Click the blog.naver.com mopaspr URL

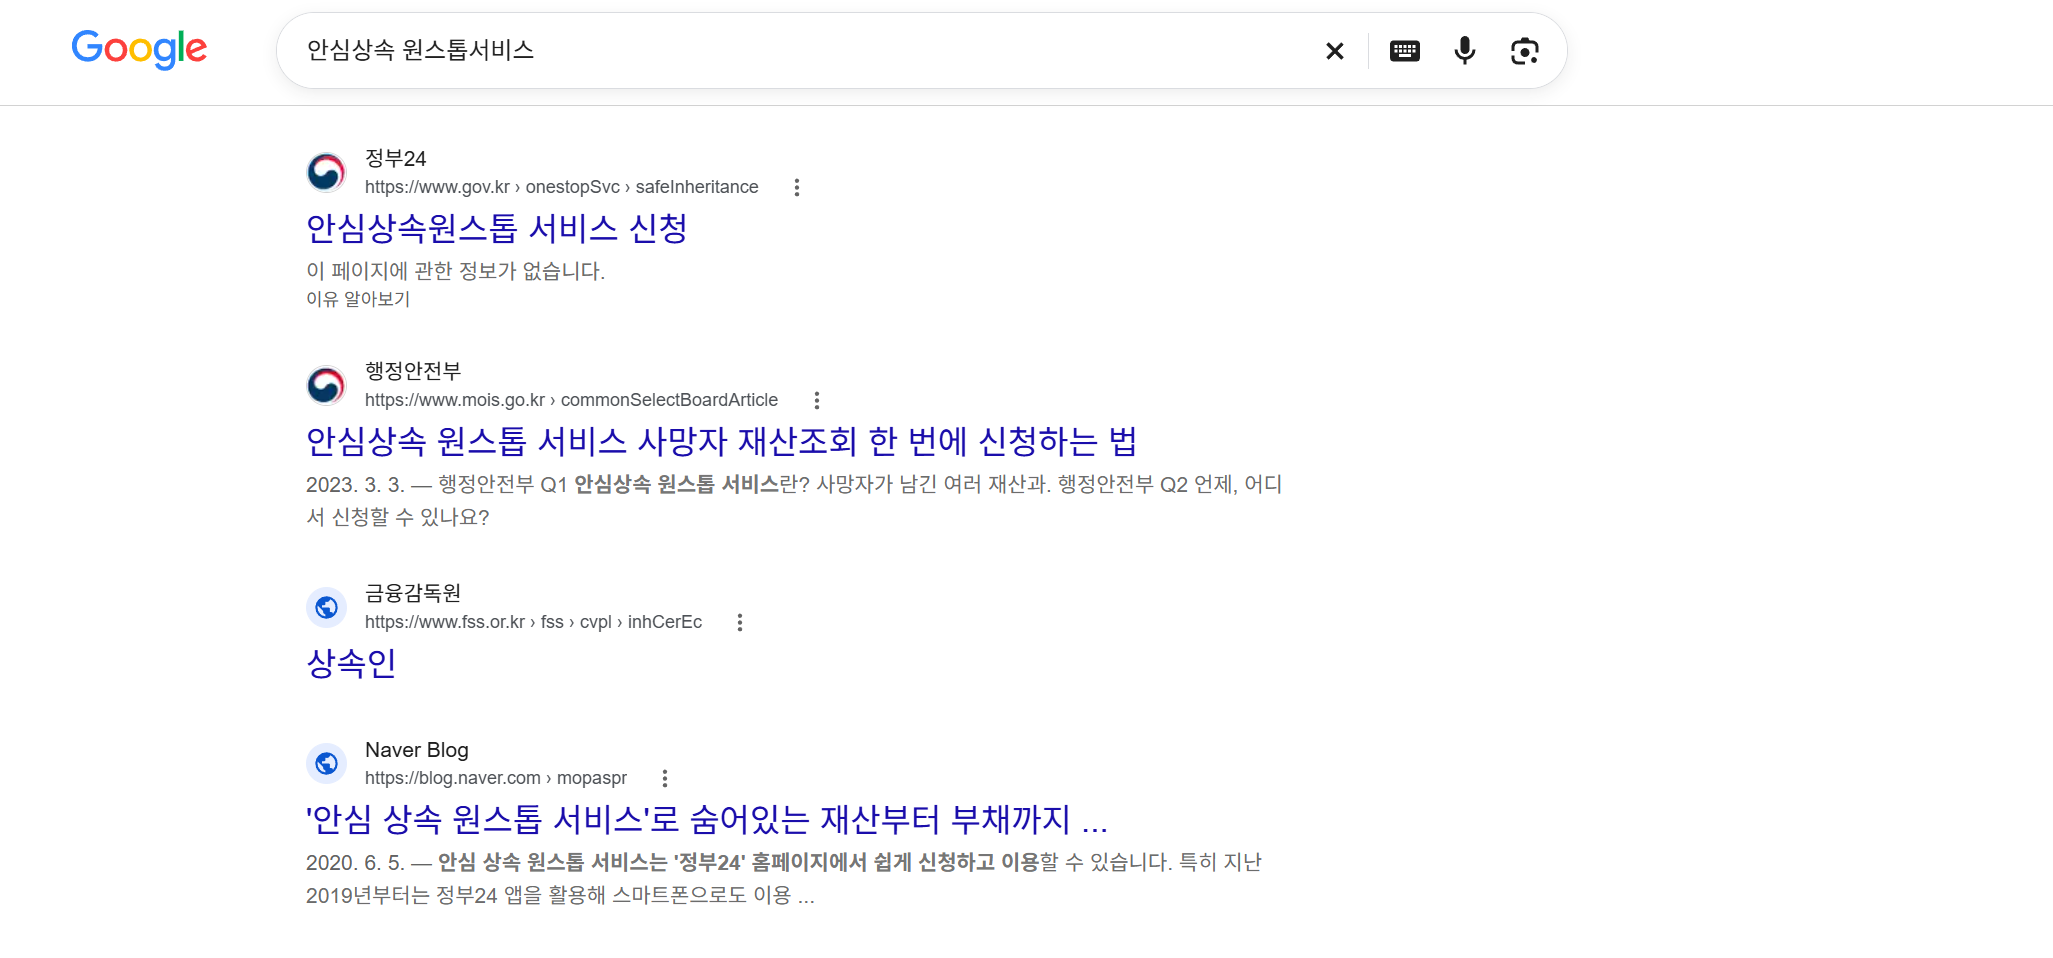pos(496,778)
